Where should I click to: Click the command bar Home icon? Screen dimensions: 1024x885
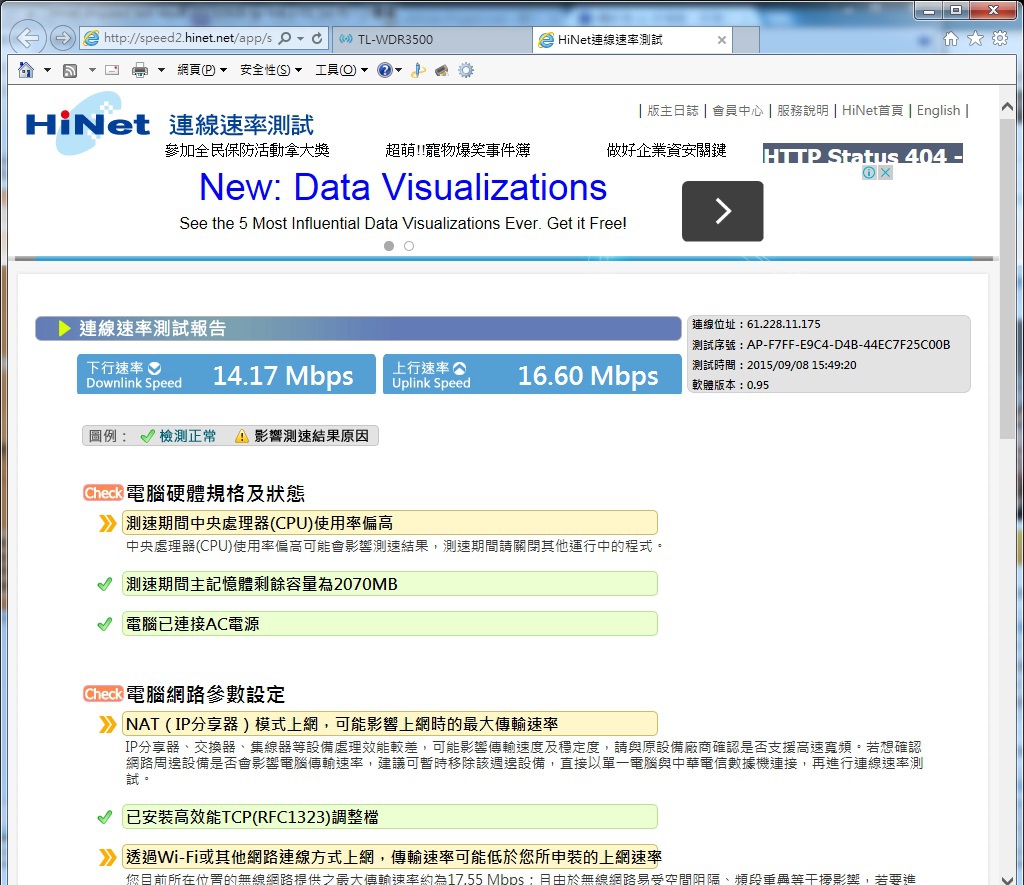[x=25, y=70]
